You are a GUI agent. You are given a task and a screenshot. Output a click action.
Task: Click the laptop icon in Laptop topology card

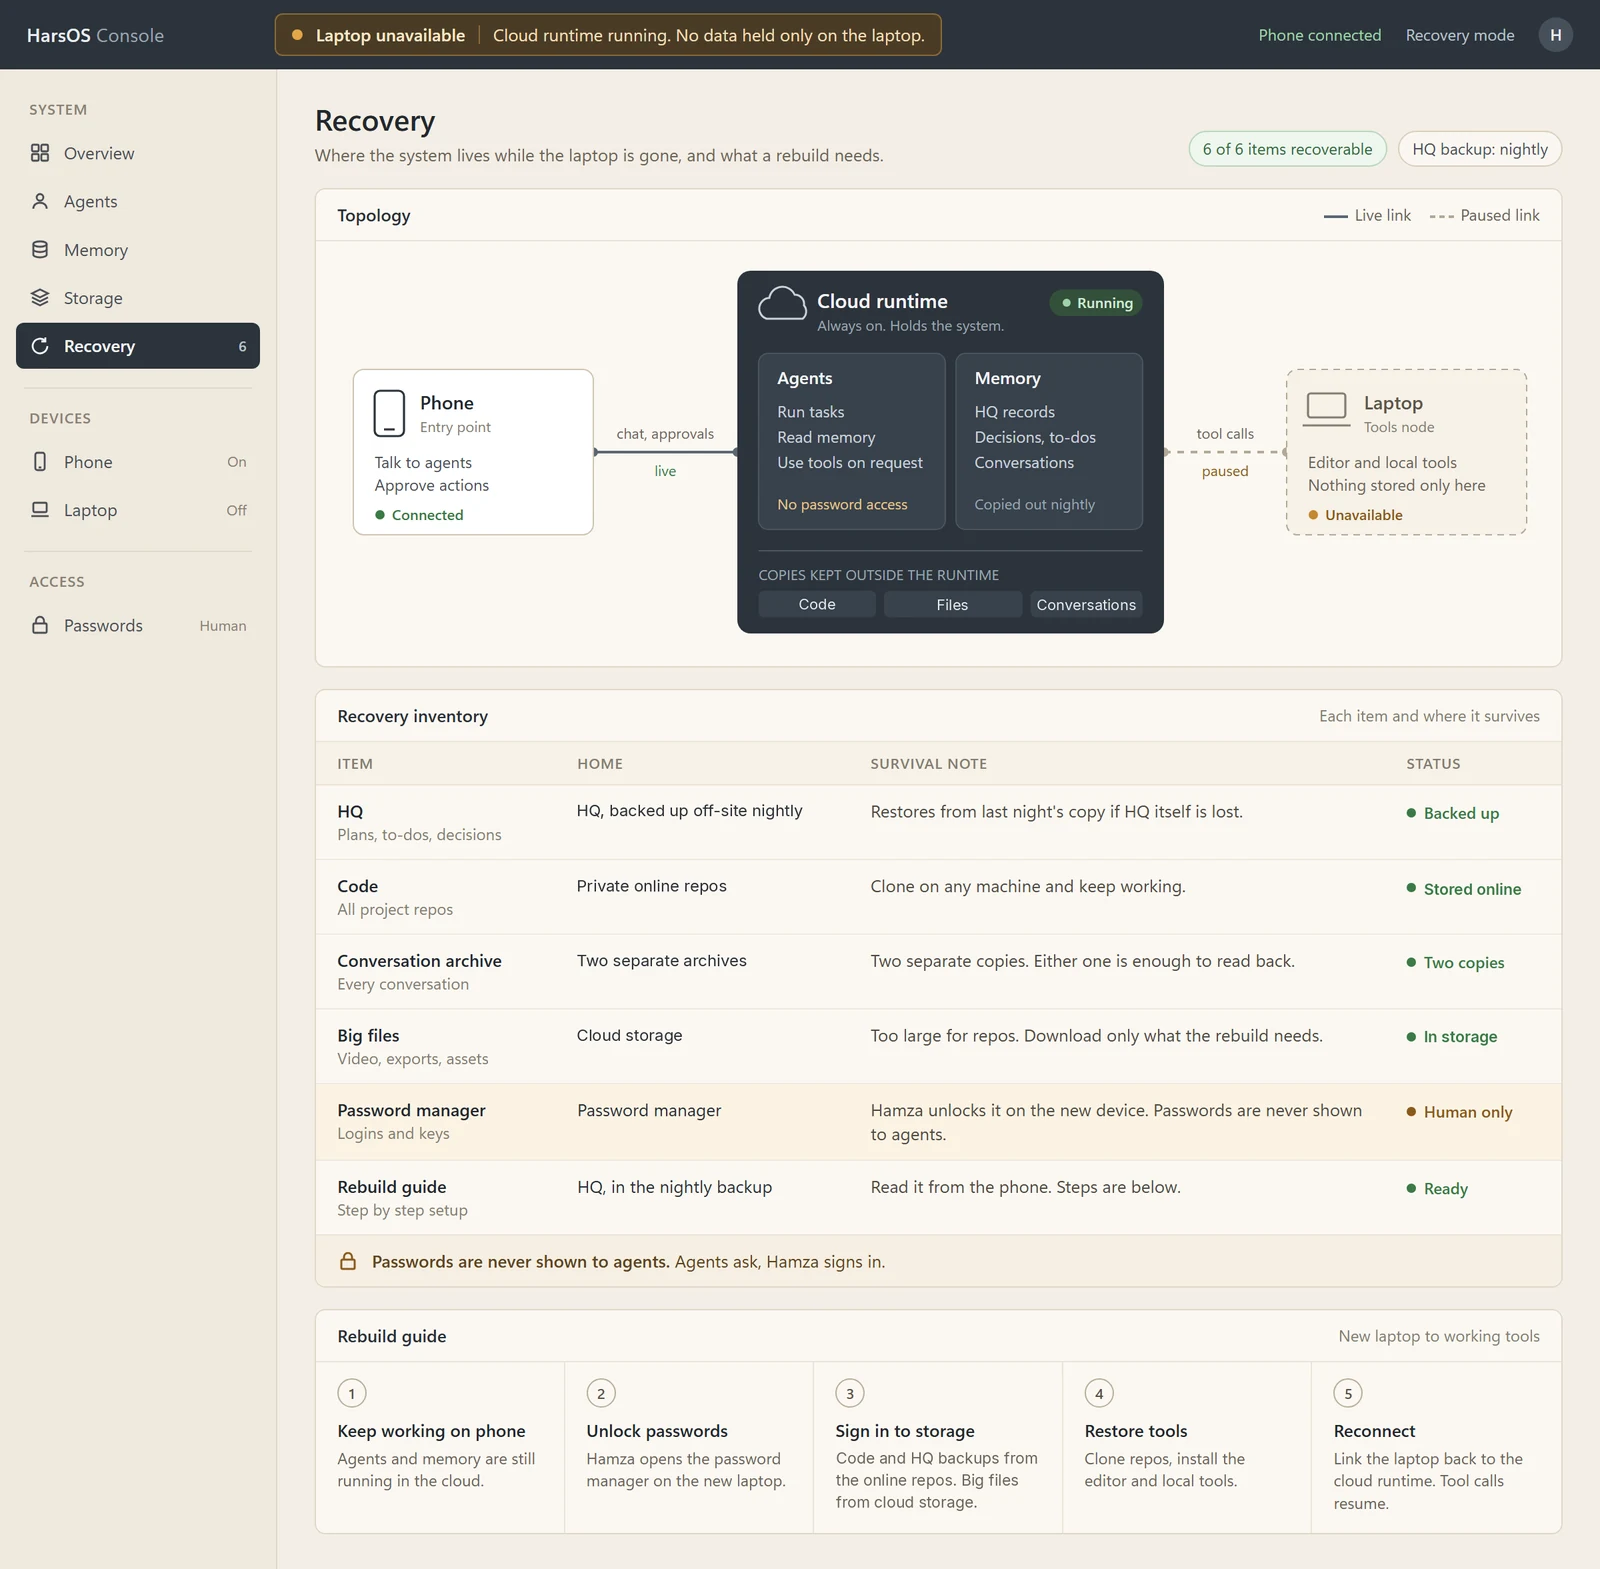coord(1327,407)
